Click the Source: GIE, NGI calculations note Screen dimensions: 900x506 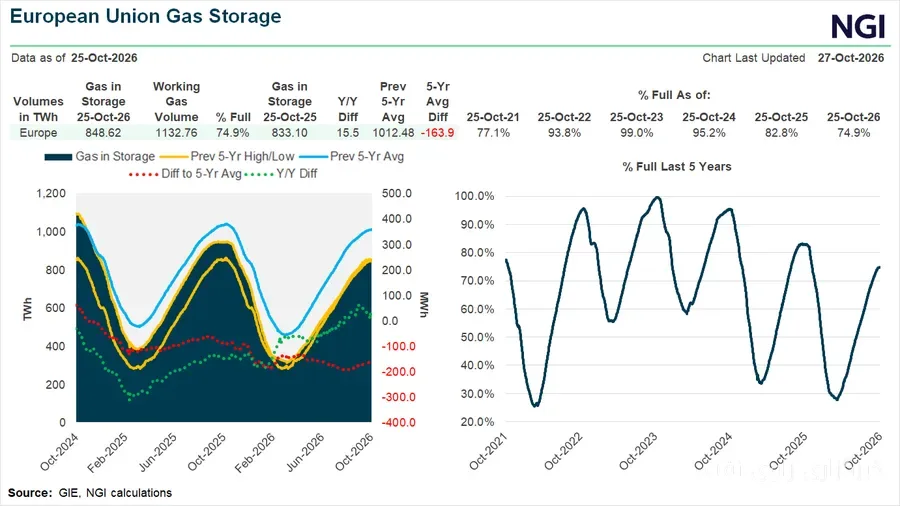point(90,493)
